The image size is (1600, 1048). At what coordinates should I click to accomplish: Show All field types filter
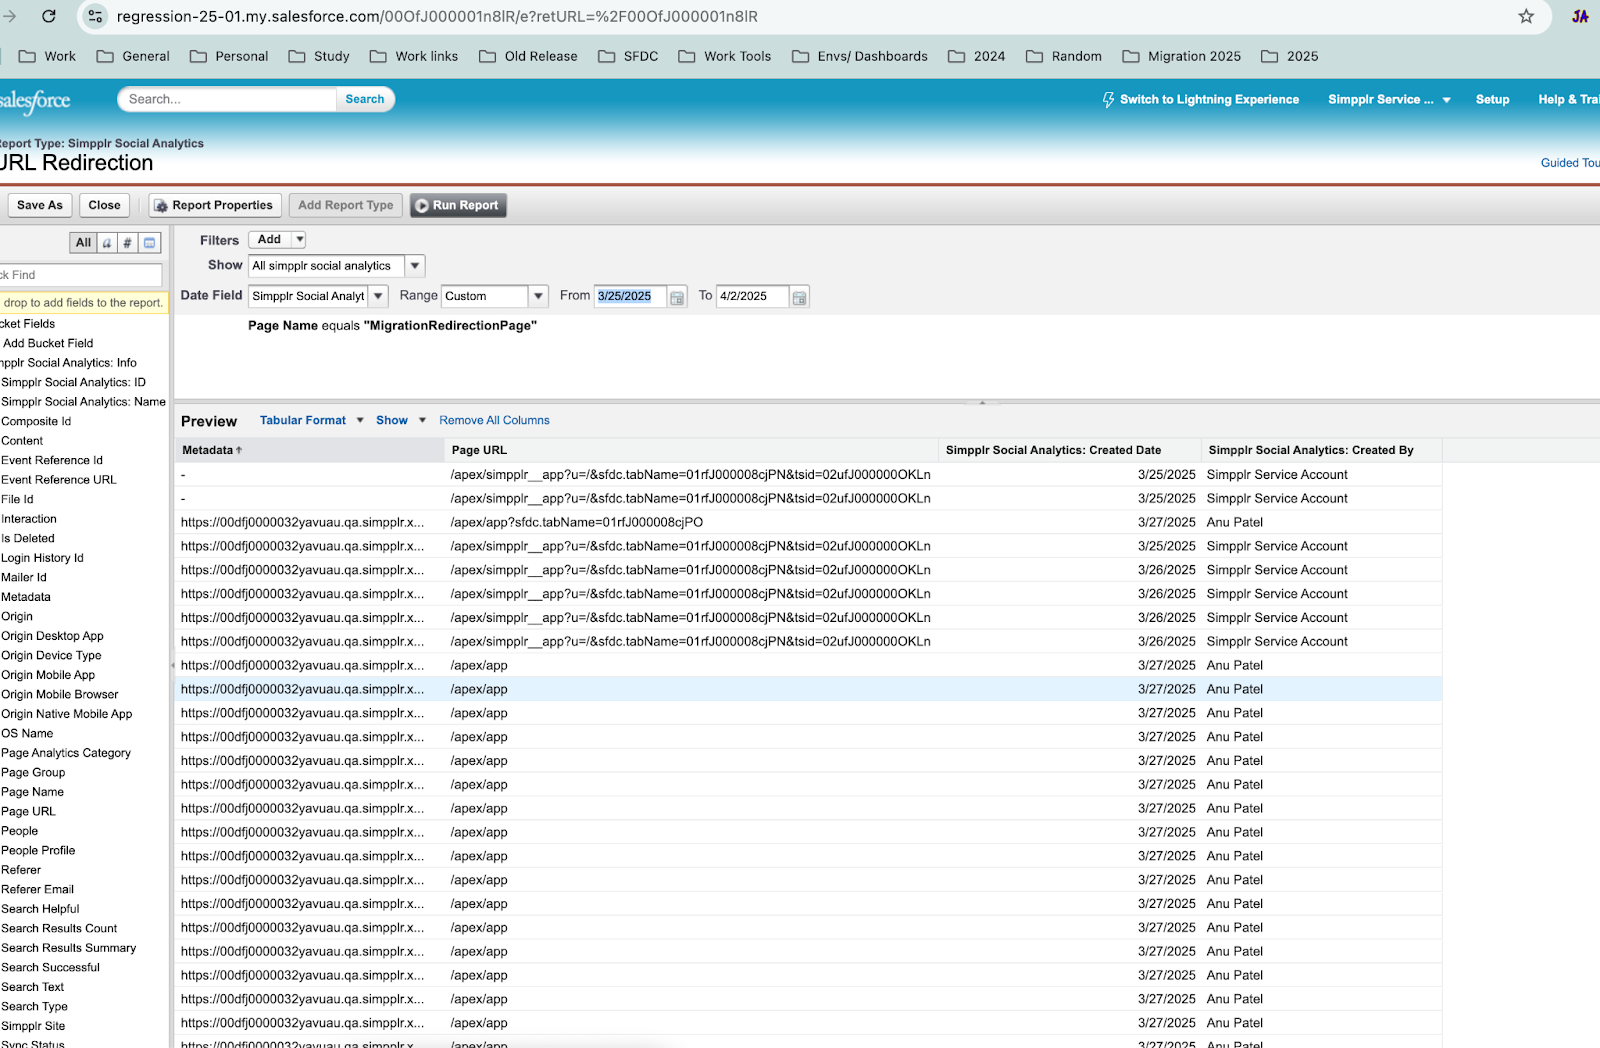click(x=83, y=243)
